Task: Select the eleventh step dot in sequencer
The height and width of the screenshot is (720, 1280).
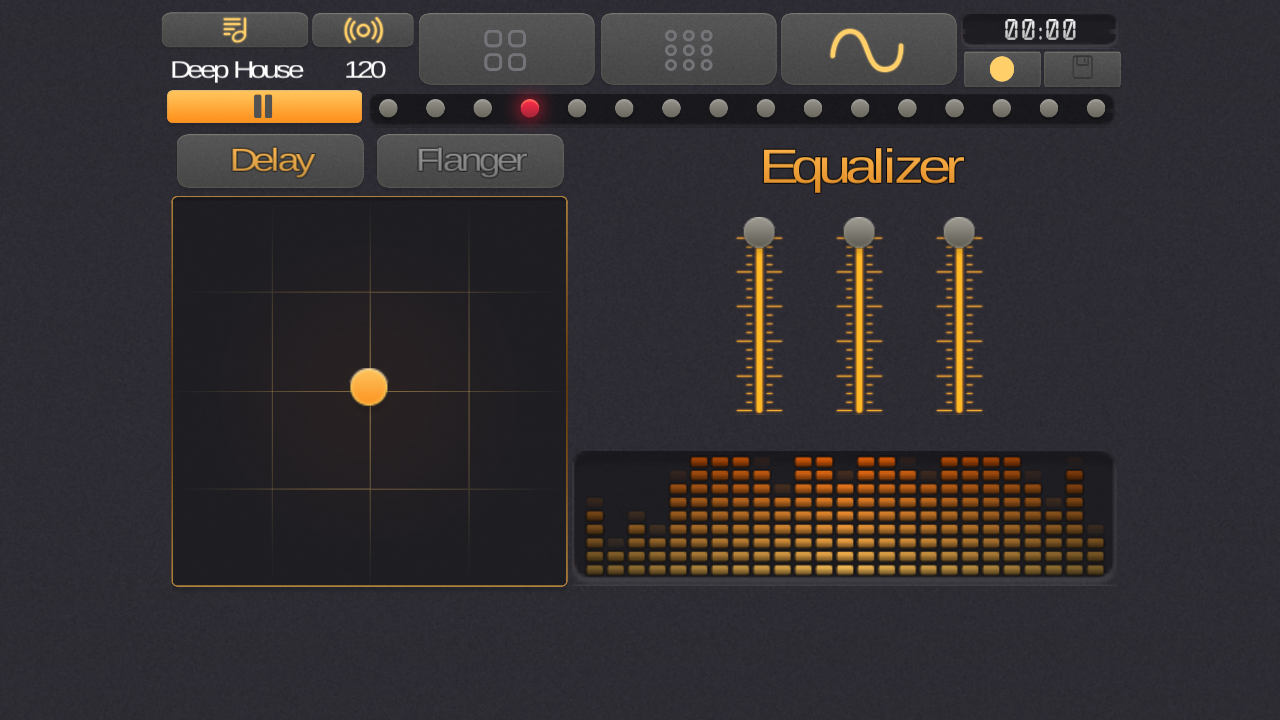Action: [x=860, y=108]
